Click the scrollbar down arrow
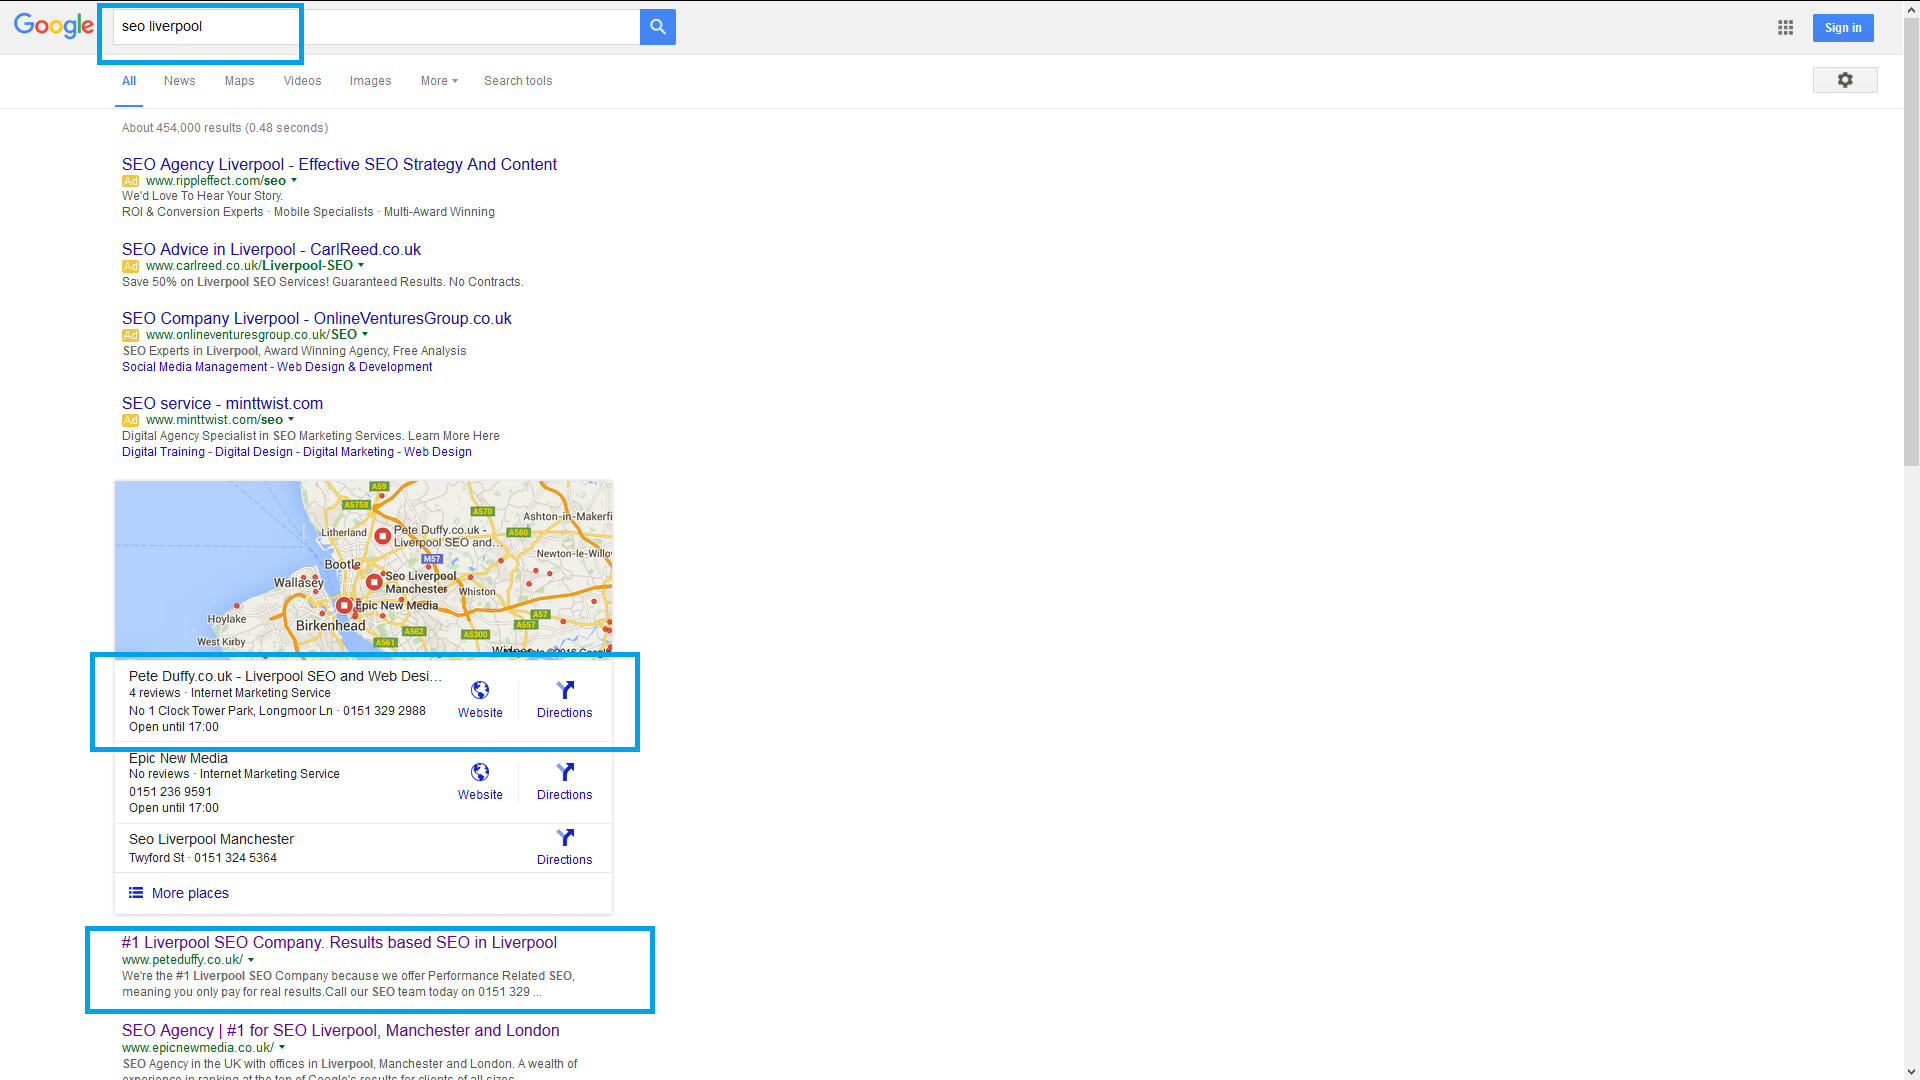This screenshot has width=1920, height=1080. [x=1911, y=1072]
